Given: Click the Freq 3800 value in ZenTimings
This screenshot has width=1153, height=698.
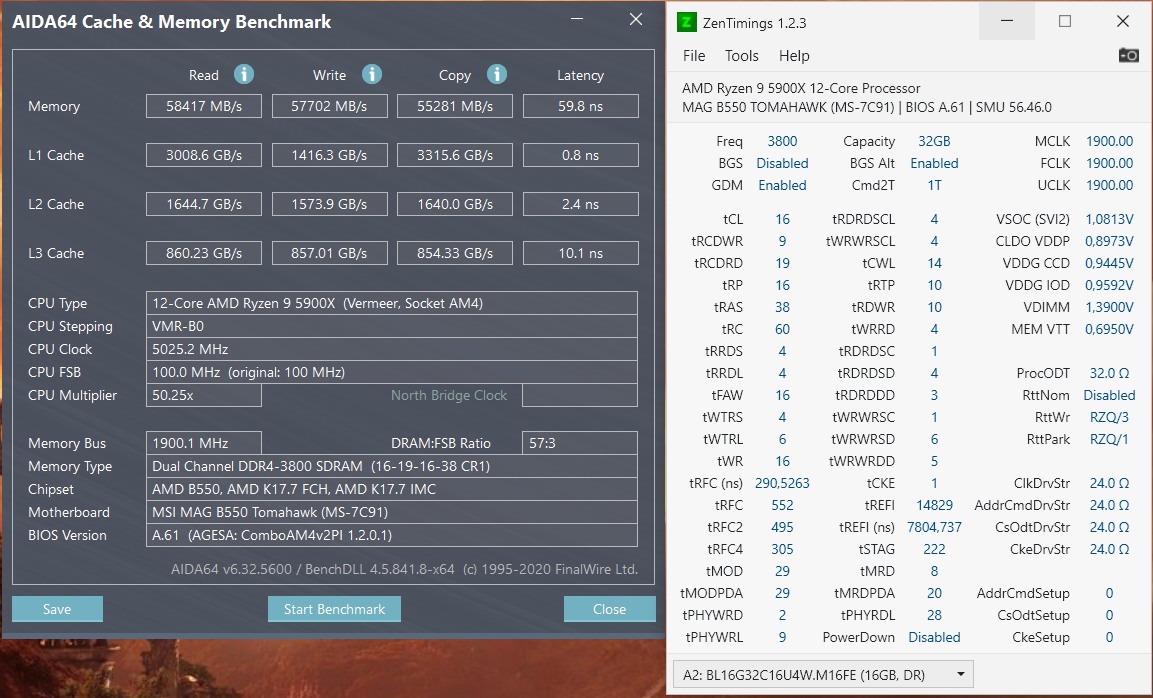Looking at the screenshot, I should (x=782, y=141).
